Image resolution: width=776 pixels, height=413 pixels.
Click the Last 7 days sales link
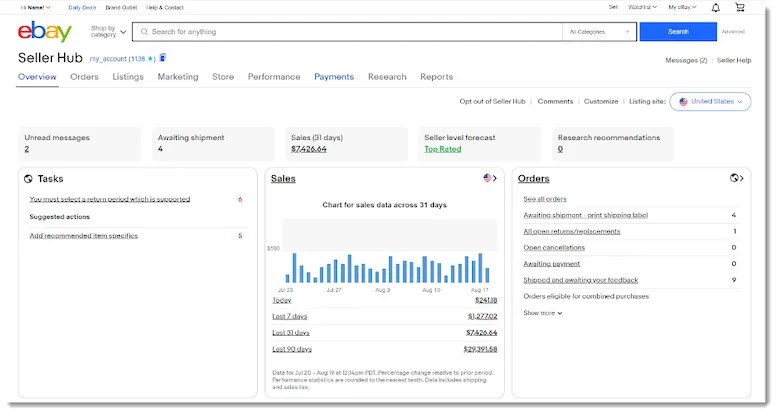coord(290,317)
